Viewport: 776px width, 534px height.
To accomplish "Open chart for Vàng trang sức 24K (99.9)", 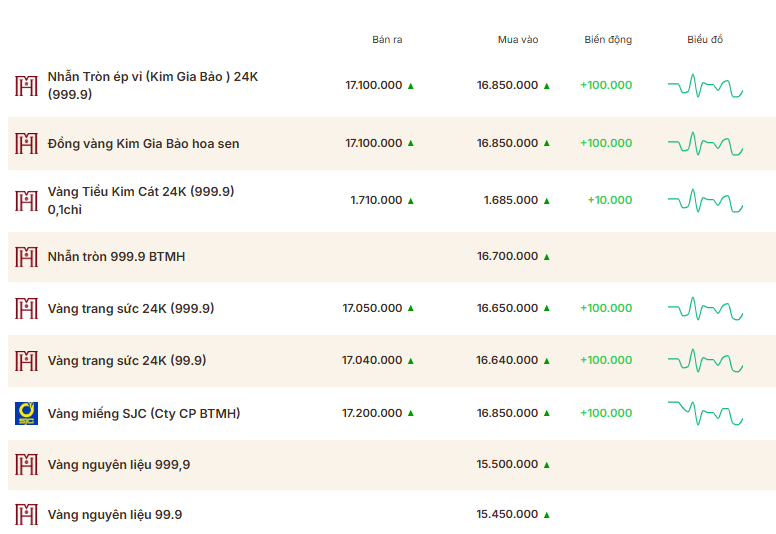I will (705, 360).
